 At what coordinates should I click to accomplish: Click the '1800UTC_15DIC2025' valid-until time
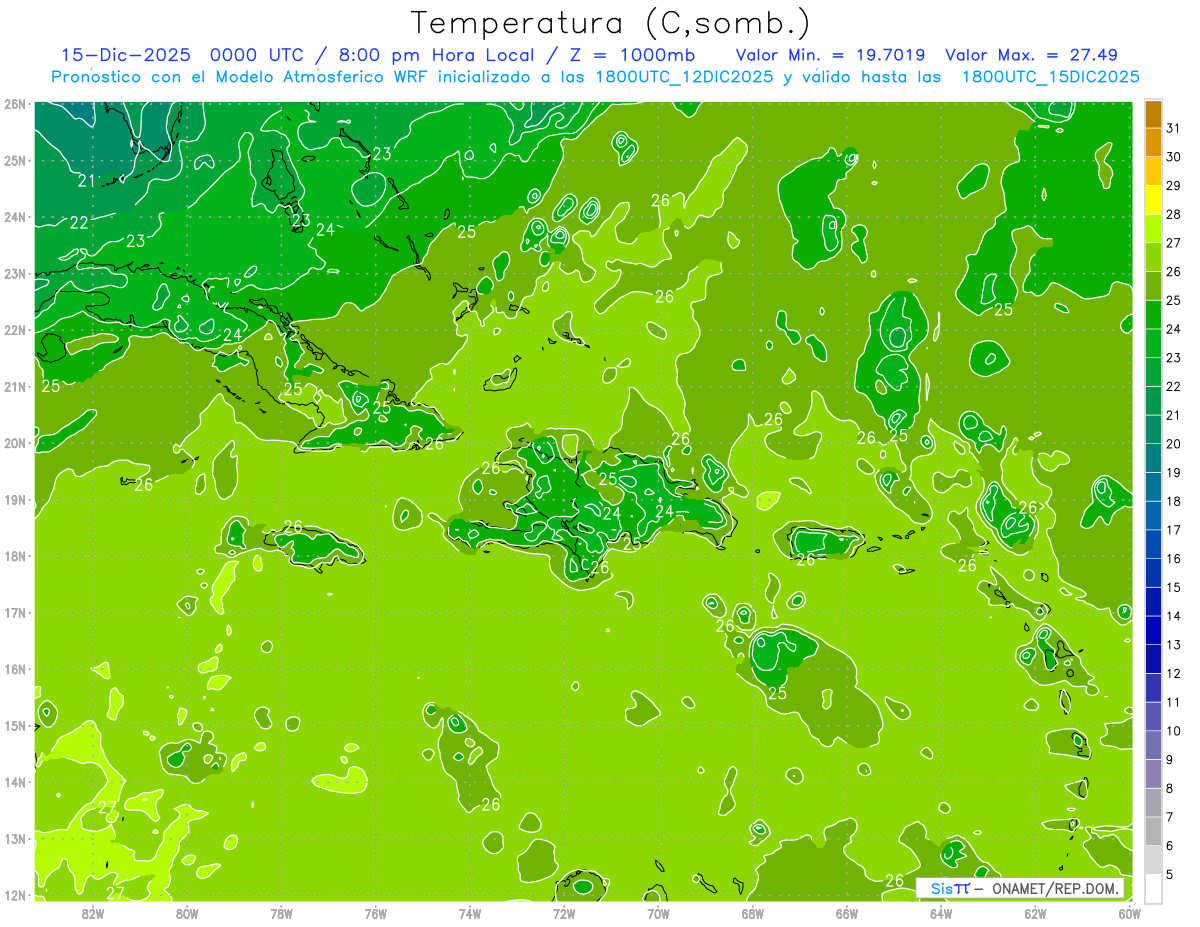(1050, 77)
